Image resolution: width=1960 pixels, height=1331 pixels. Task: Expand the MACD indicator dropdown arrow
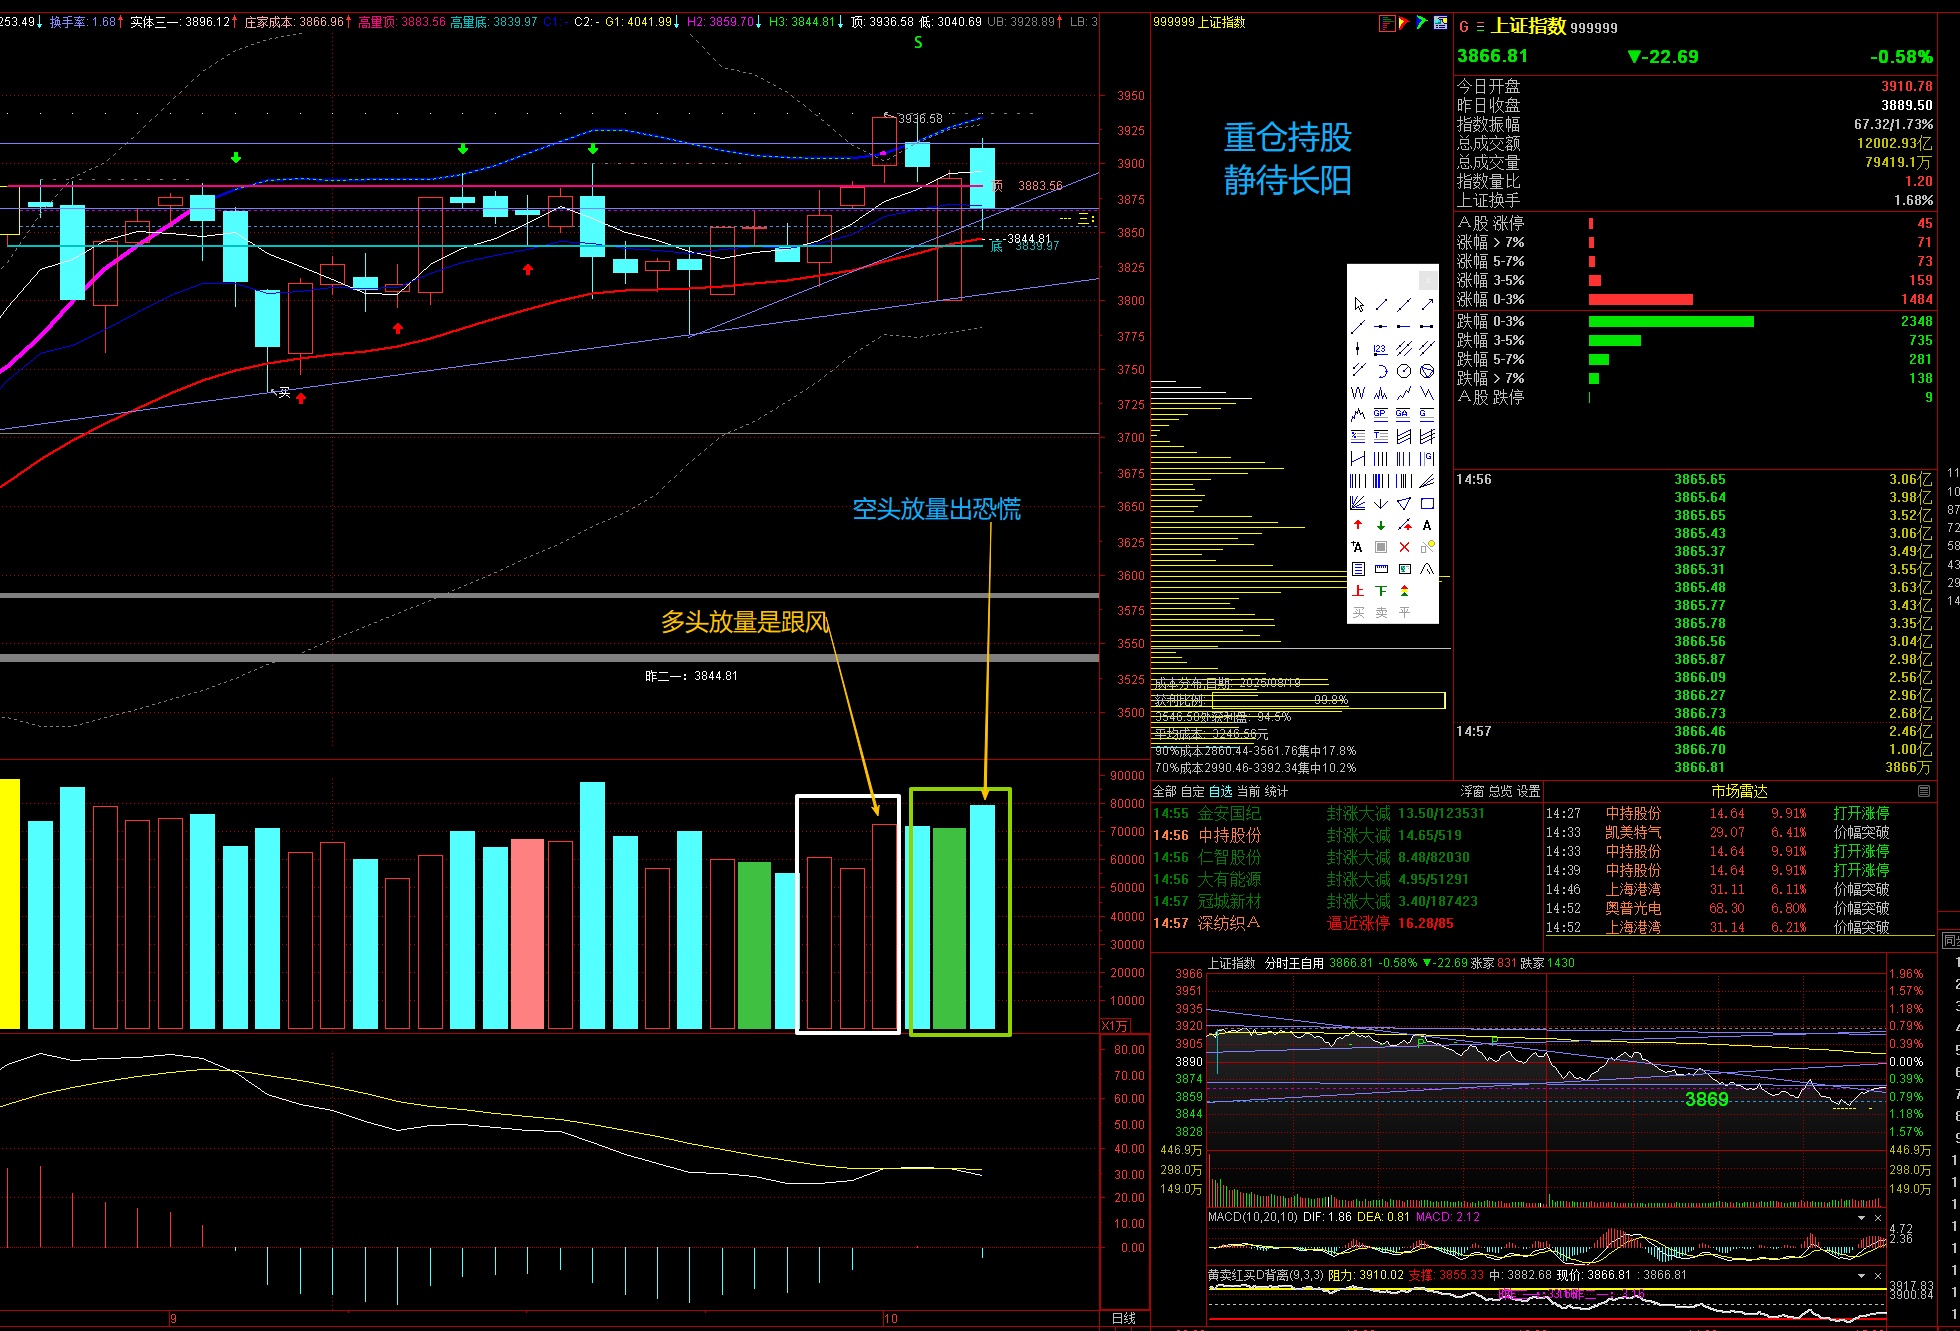(1861, 1218)
